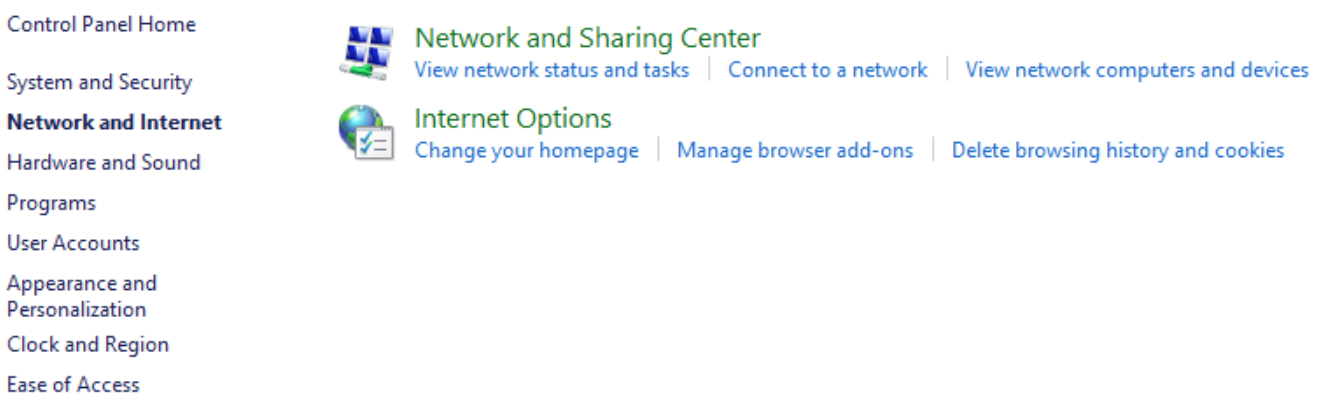The height and width of the screenshot is (416, 1322).
Task: Go to Appearance and Personalization
Action: tap(81, 296)
